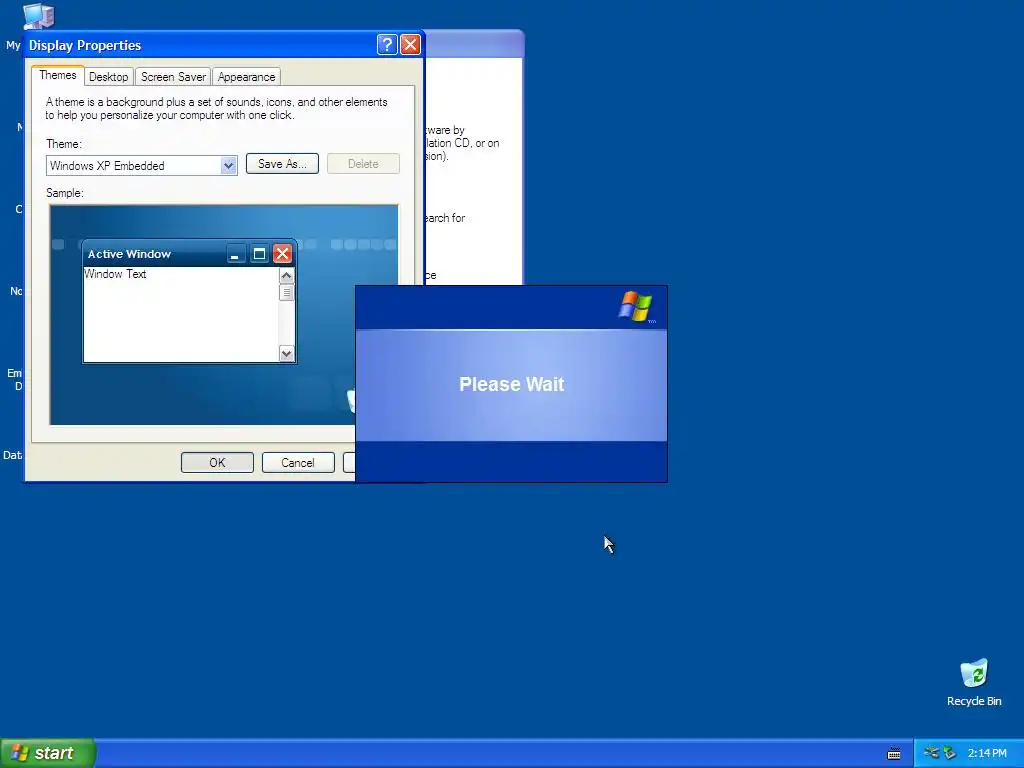The image size is (1024, 768).
Task: Close the Display Properties dialog
Action: (410, 44)
